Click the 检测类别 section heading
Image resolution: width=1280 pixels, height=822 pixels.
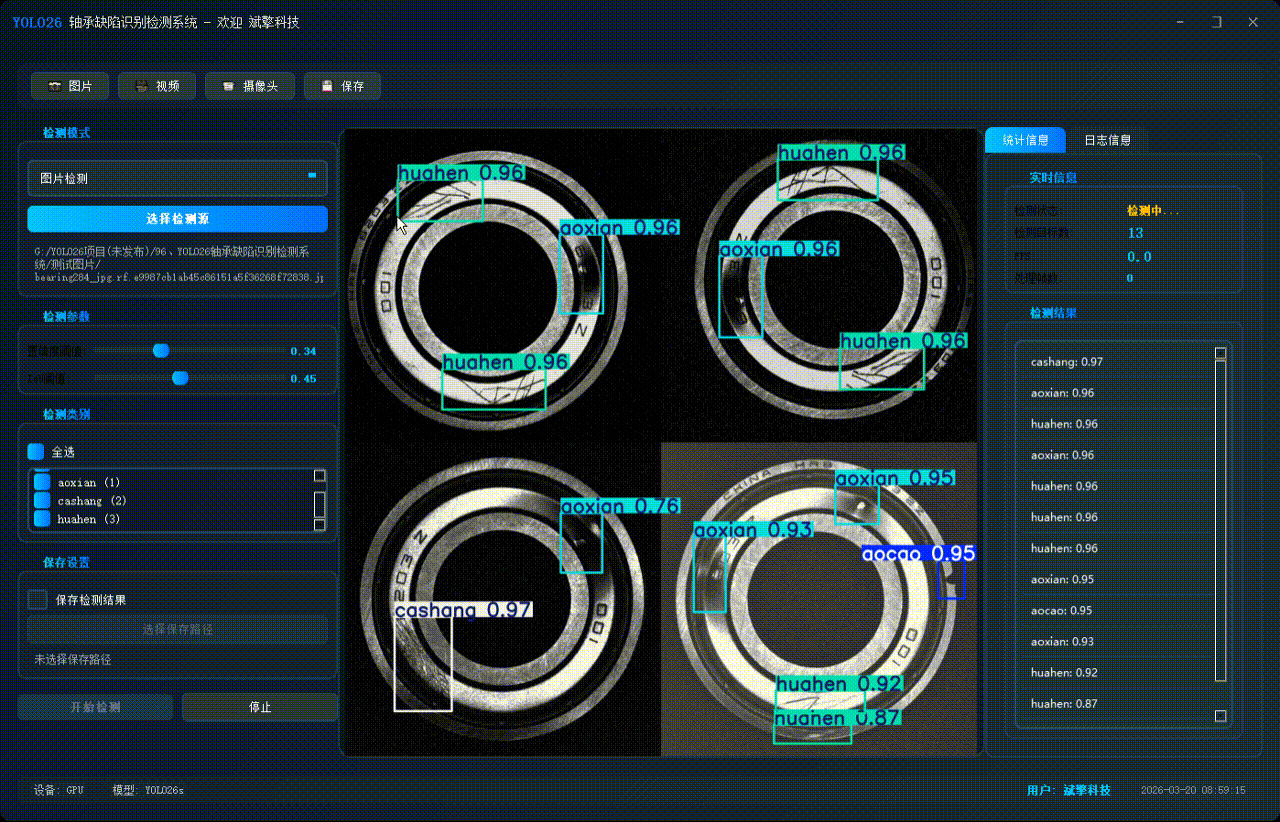[x=66, y=414]
